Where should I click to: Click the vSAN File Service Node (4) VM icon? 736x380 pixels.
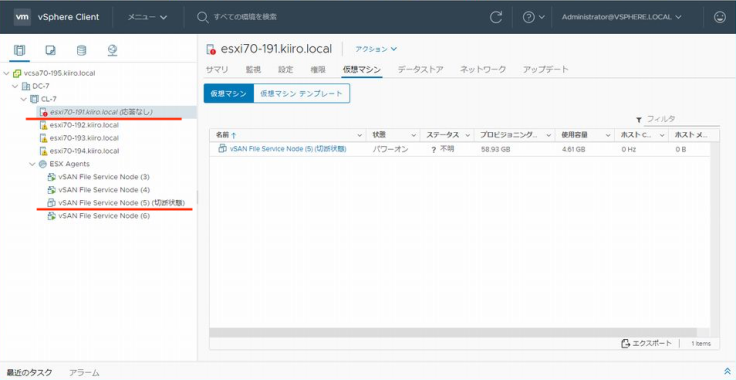coord(52,190)
